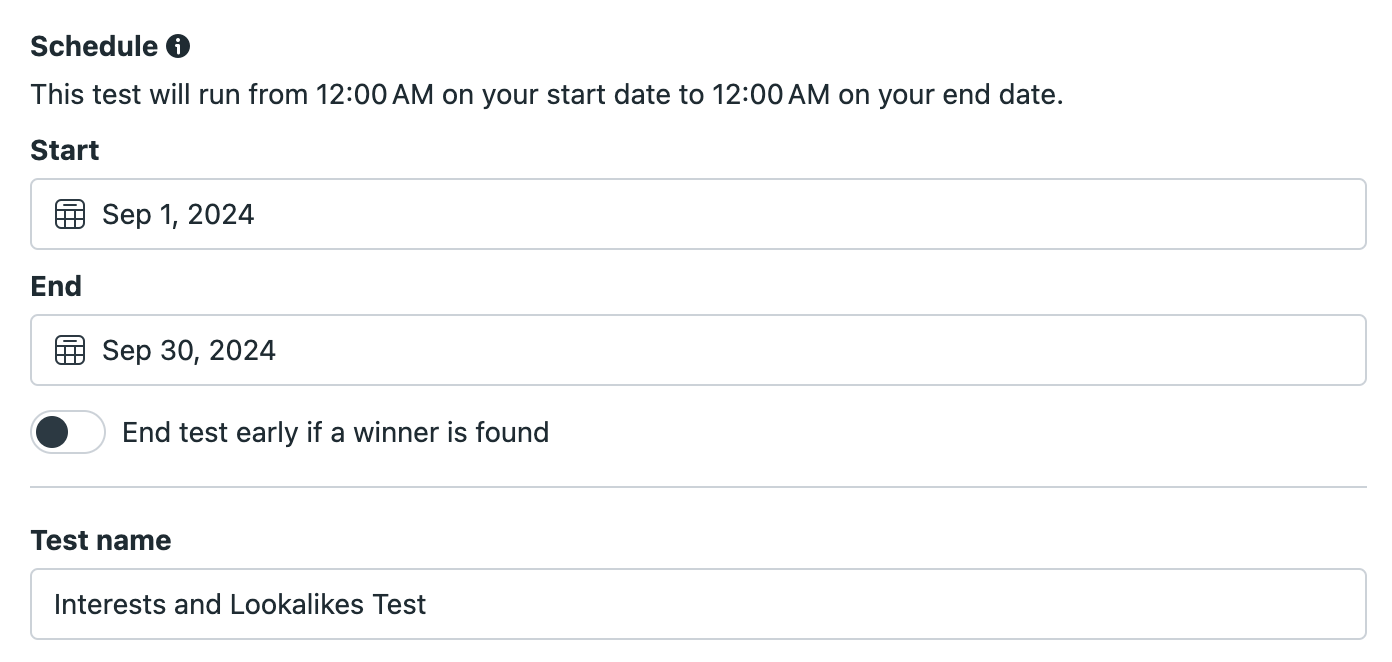Click the Schedule heading
The image size is (1392, 662).
click(x=95, y=46)
